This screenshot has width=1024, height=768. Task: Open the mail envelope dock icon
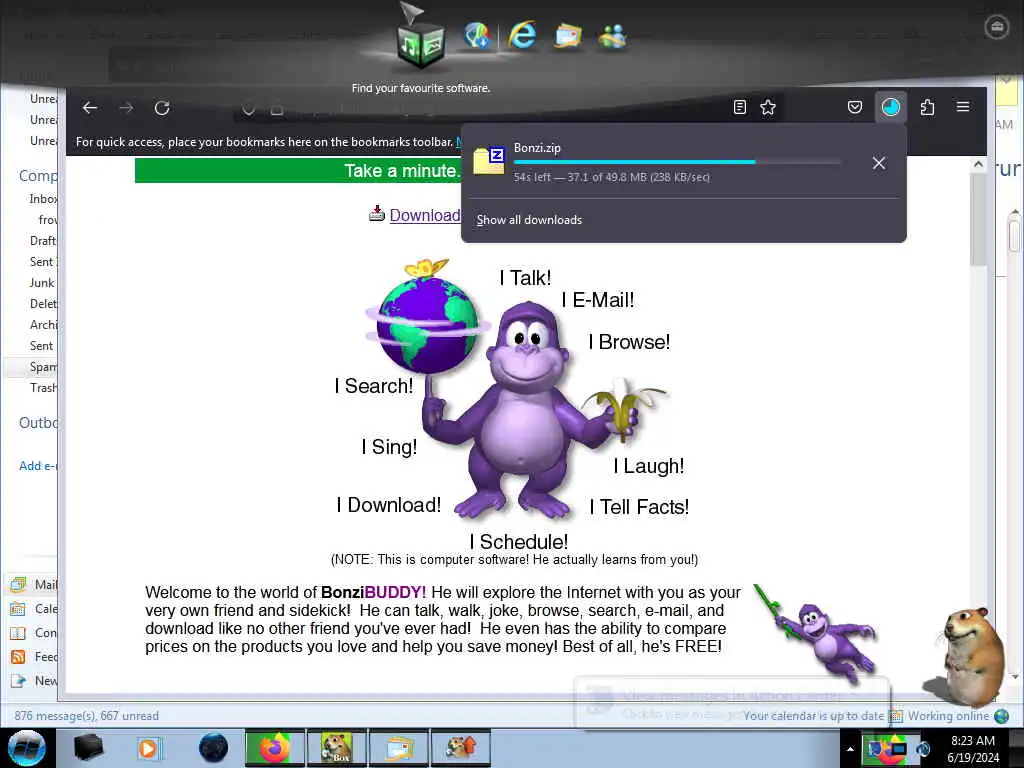tap(568, 36)
